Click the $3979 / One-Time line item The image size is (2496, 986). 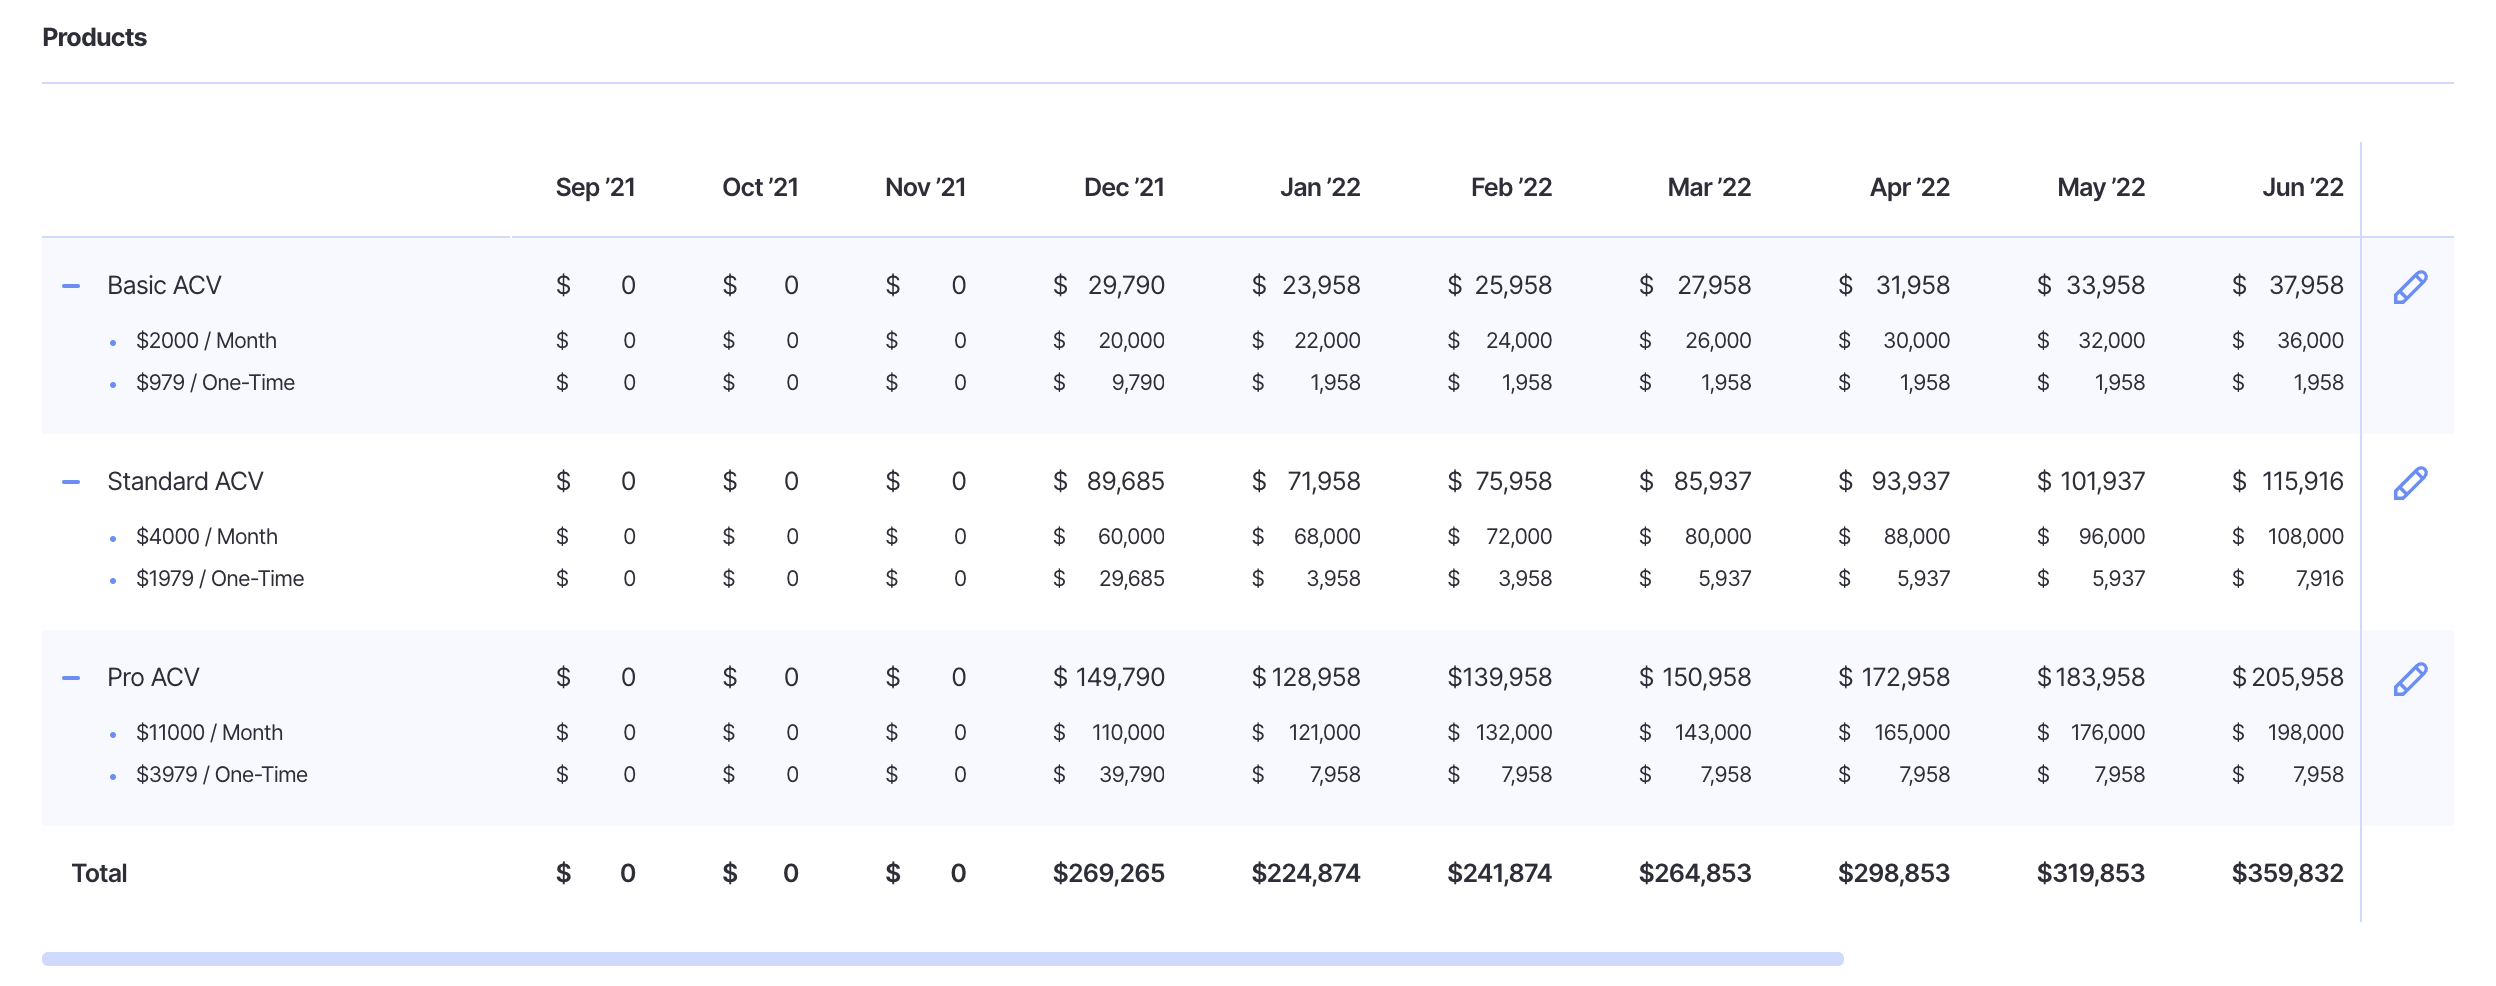(x=221, y=775)
